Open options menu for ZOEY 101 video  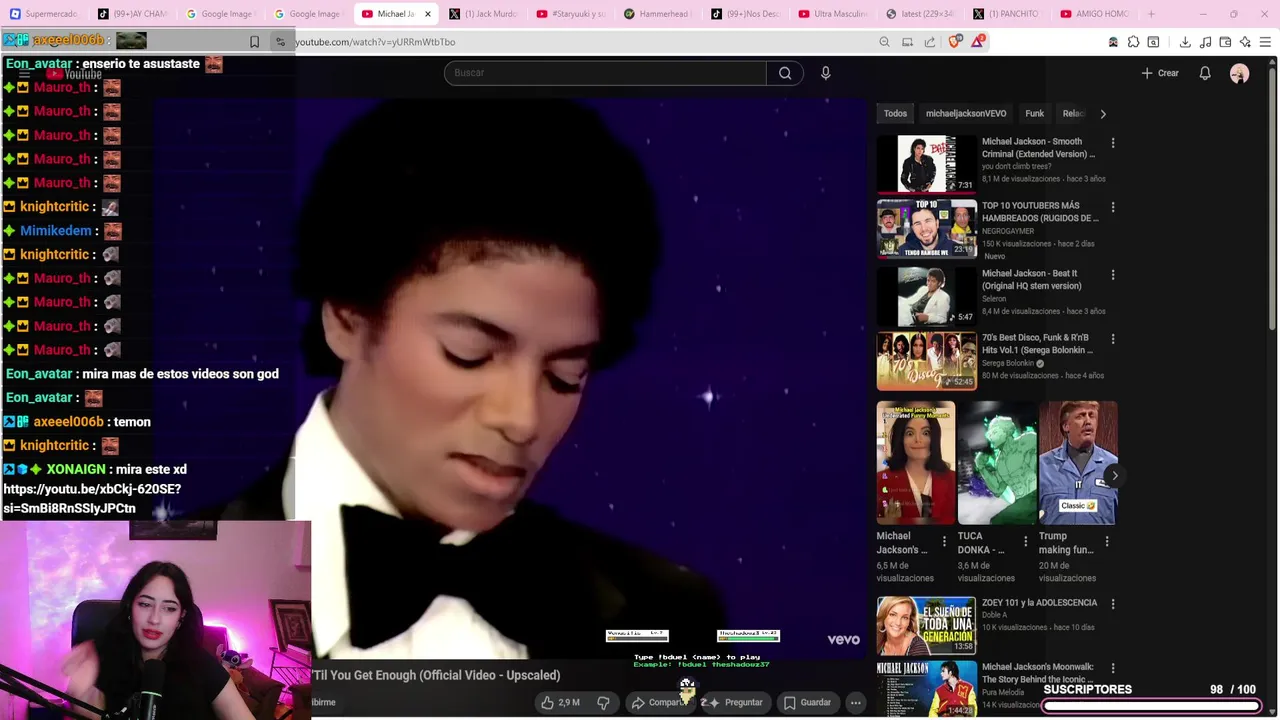click(x=1112, y=604)
